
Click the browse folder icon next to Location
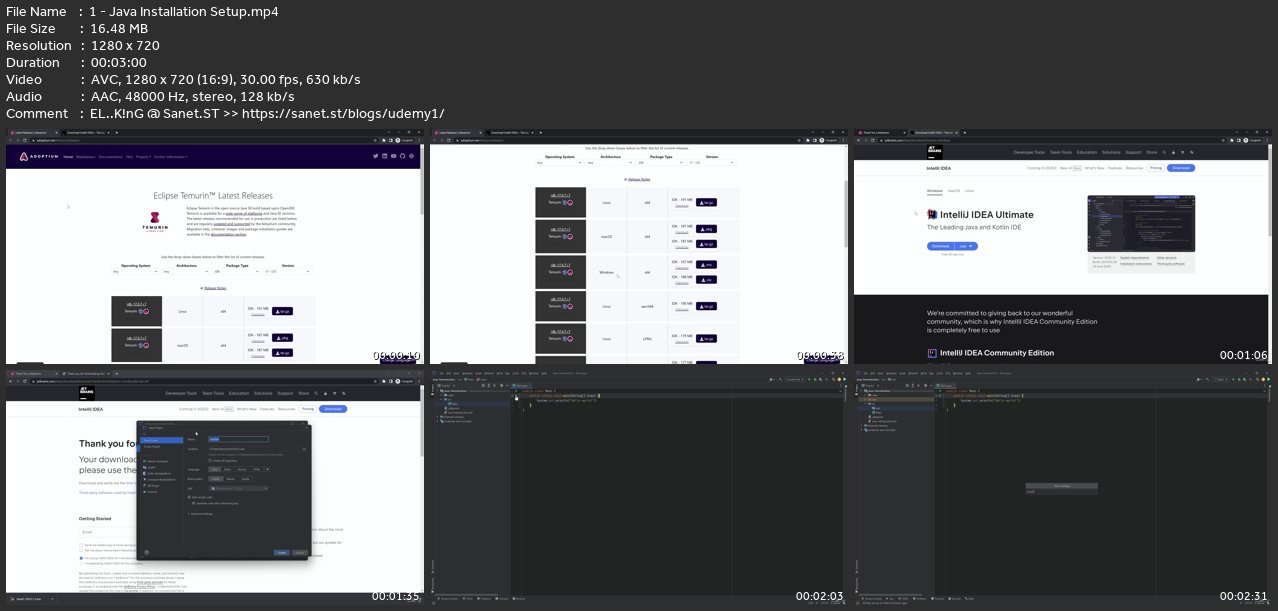tap(304, 449)
